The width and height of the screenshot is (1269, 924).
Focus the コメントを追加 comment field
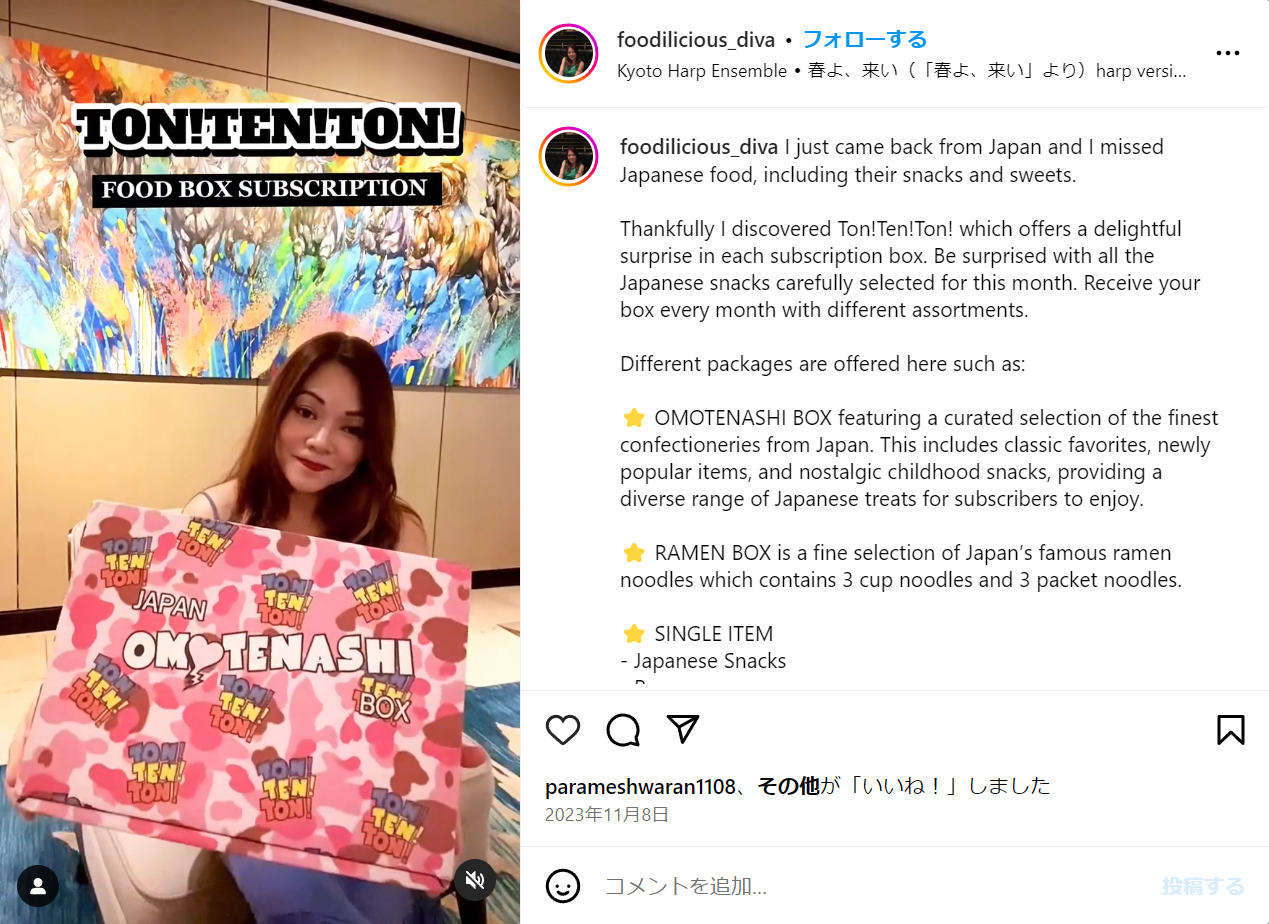point(870,886)
